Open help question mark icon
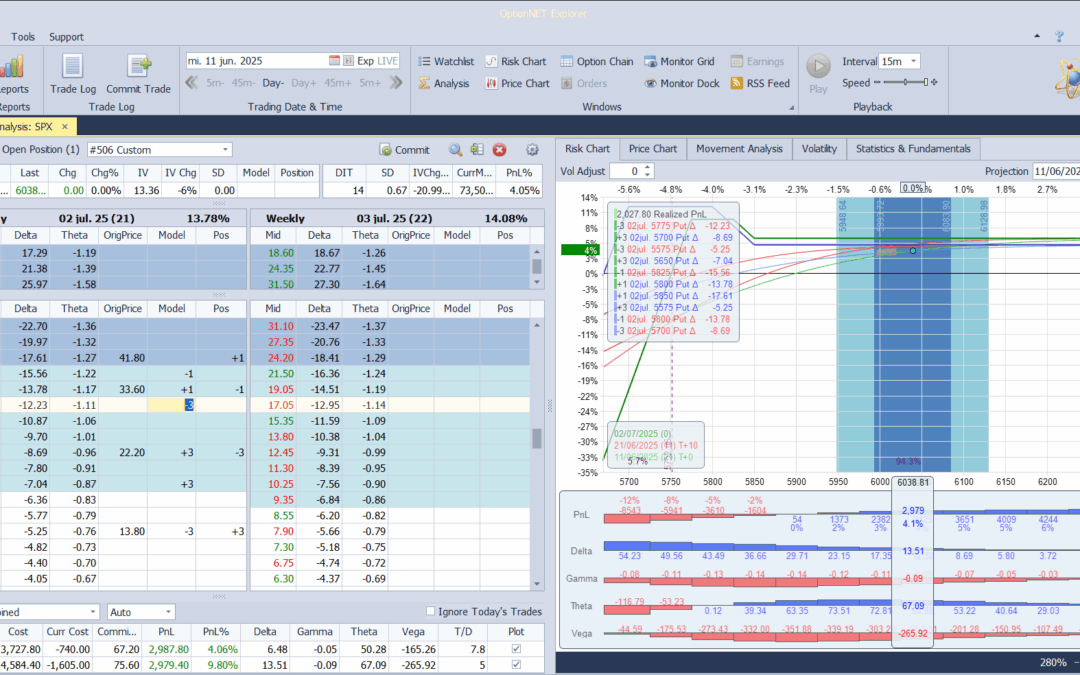This screenshot has width=1080, height=675. coord(1059,37)
